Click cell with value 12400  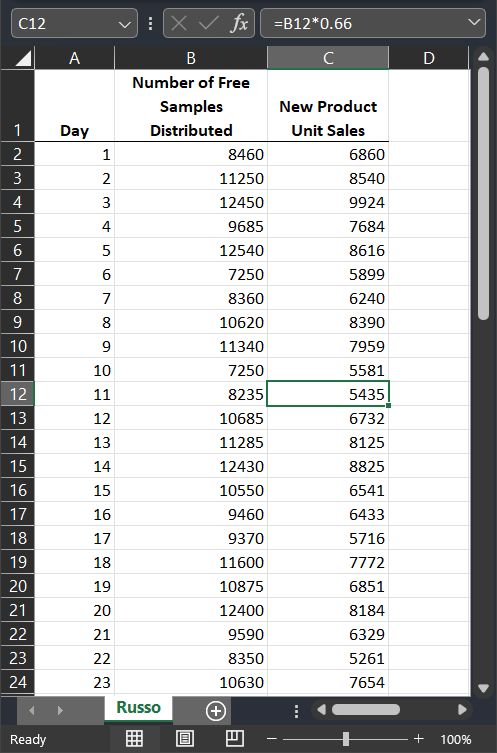click(191, 610)
